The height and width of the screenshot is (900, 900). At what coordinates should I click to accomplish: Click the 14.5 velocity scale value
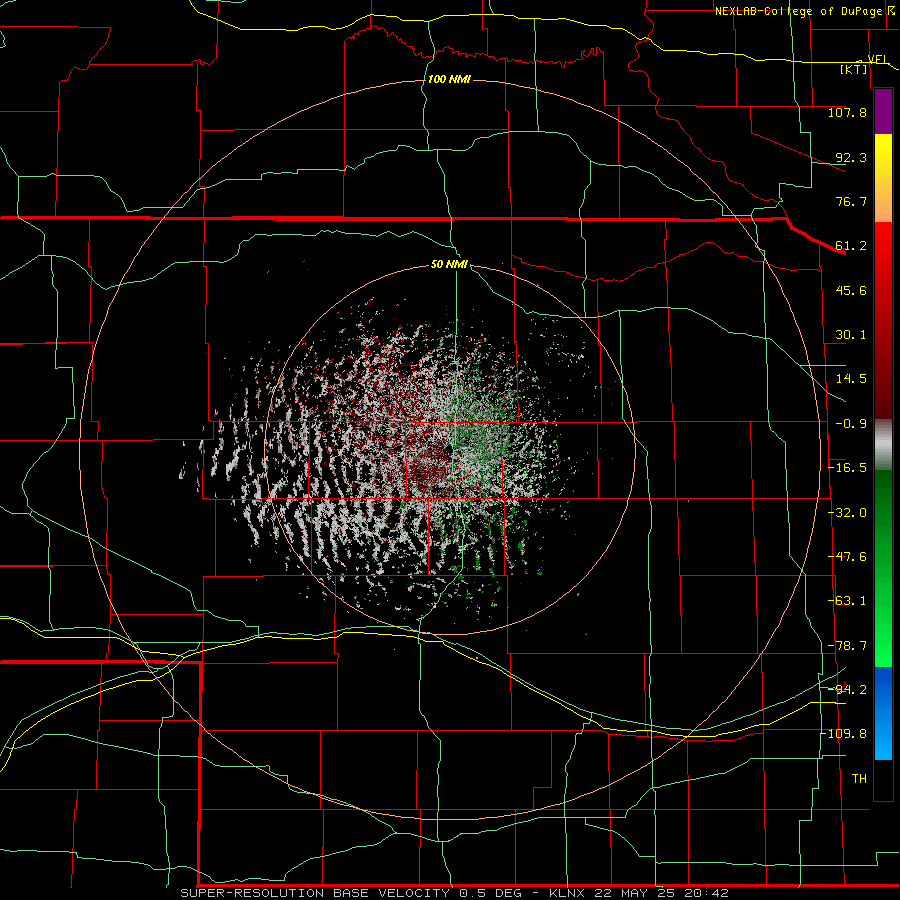(851, 379)
